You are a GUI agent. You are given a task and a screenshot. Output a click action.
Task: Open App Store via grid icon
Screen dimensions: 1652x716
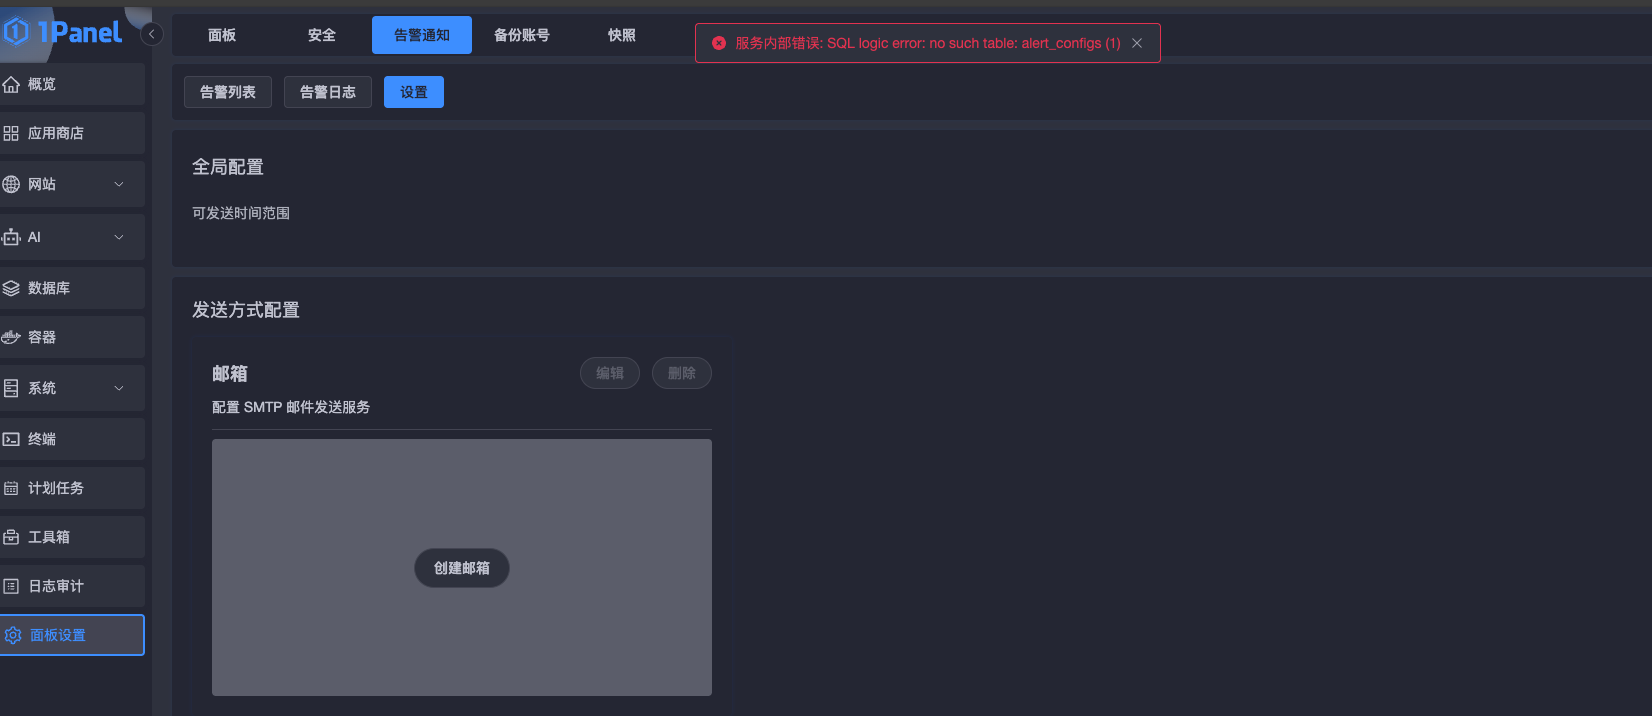click(11, 133)
